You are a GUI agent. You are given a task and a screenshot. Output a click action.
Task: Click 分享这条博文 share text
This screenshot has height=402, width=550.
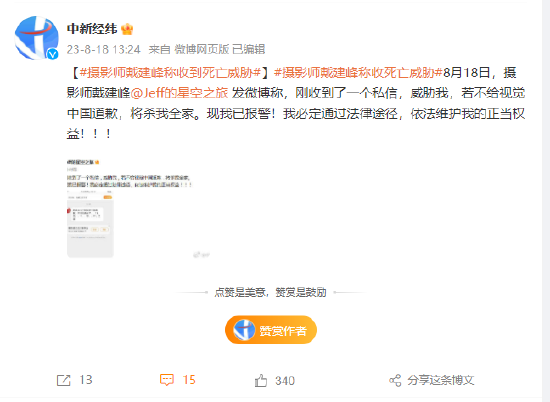441,380
